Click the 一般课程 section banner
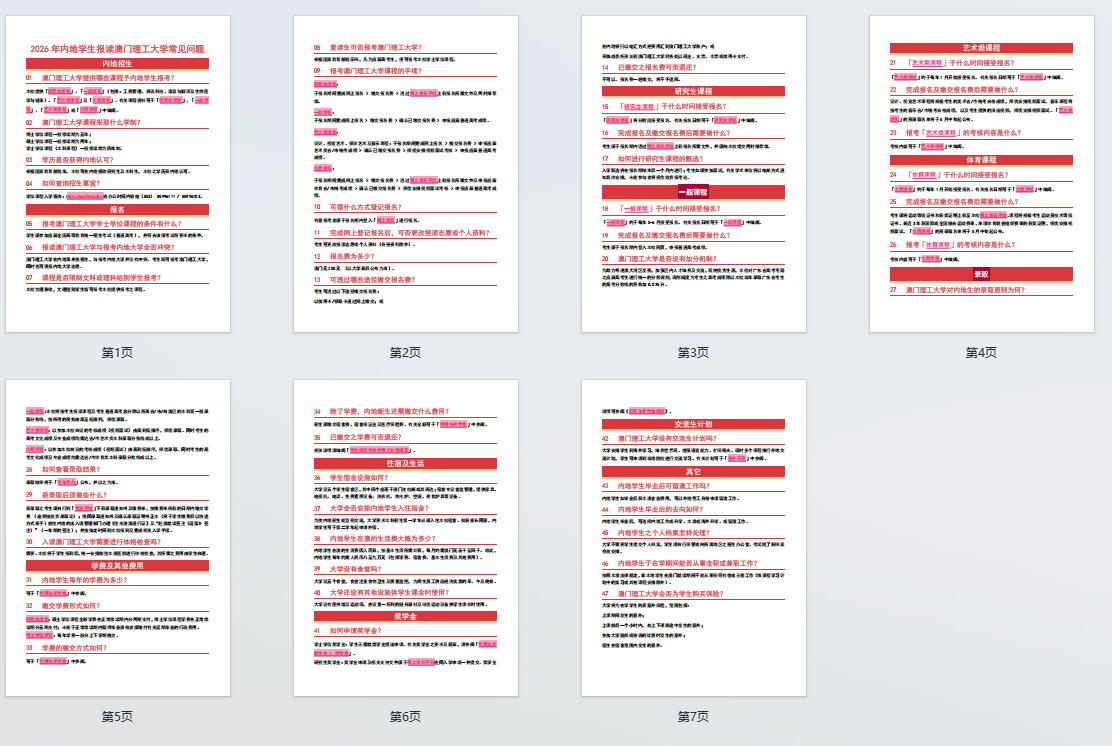 [693, 192]
